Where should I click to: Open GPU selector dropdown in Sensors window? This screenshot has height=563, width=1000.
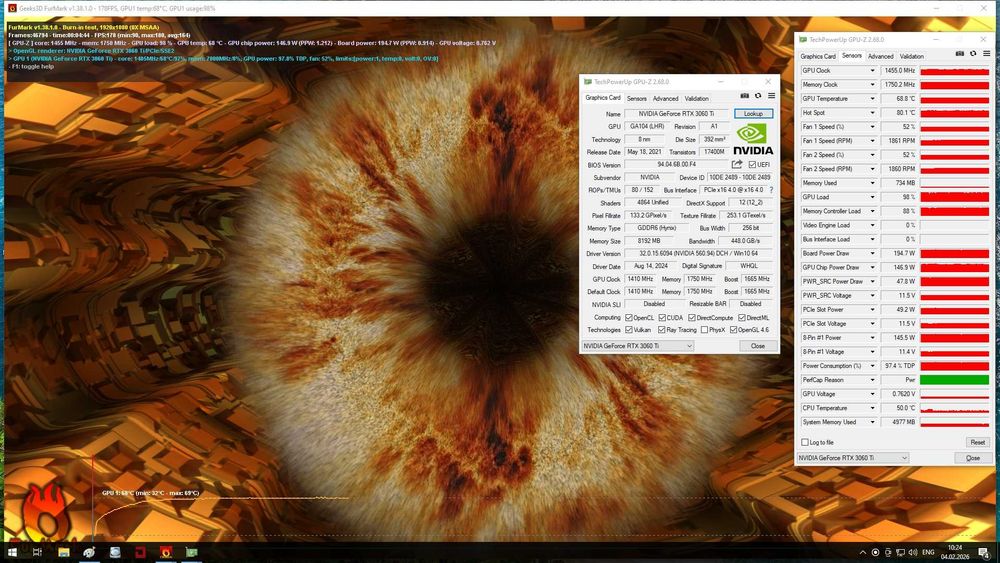click(853, 458)
